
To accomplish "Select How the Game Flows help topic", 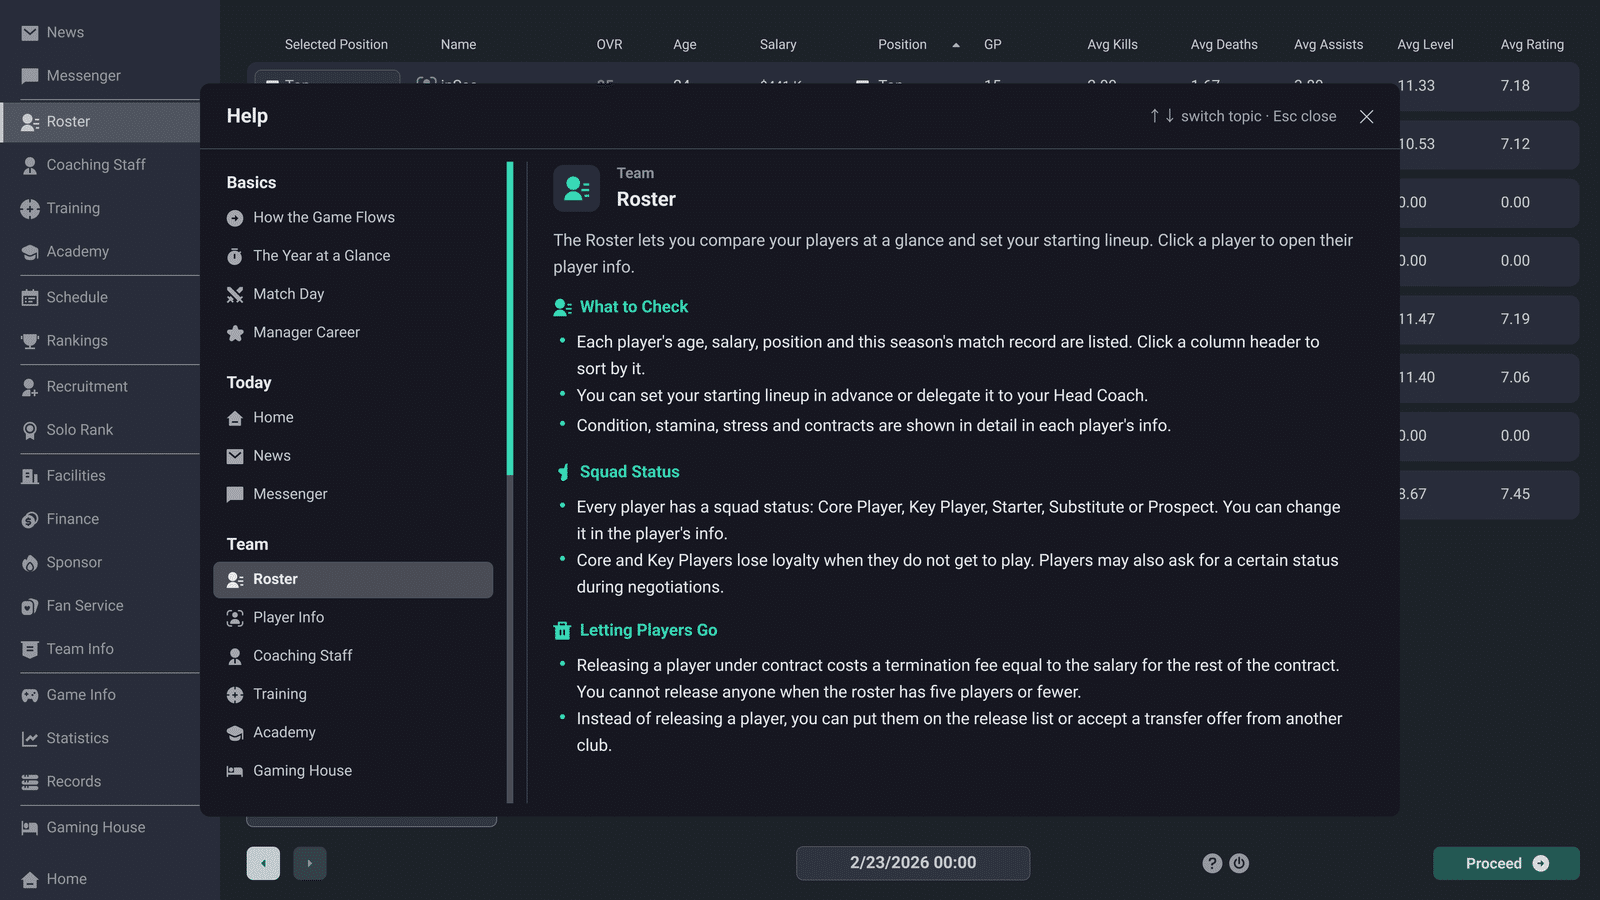I will coord(353,218).
